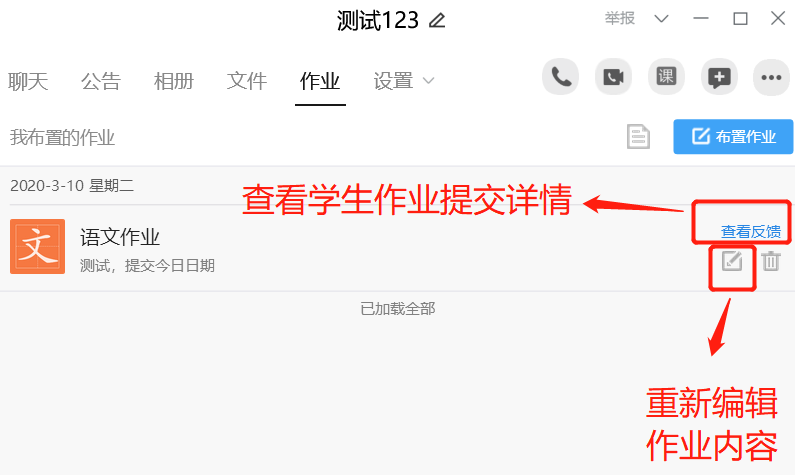This screenshot has height=475, width=795.
Task: Switch to the 聊天 tab
Action: coord(28,81)
